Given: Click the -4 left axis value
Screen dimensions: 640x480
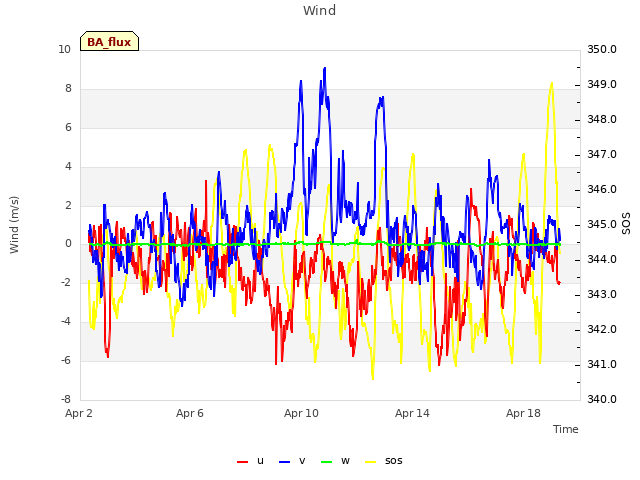Looking at the screenshot, I should coord(66,321).
